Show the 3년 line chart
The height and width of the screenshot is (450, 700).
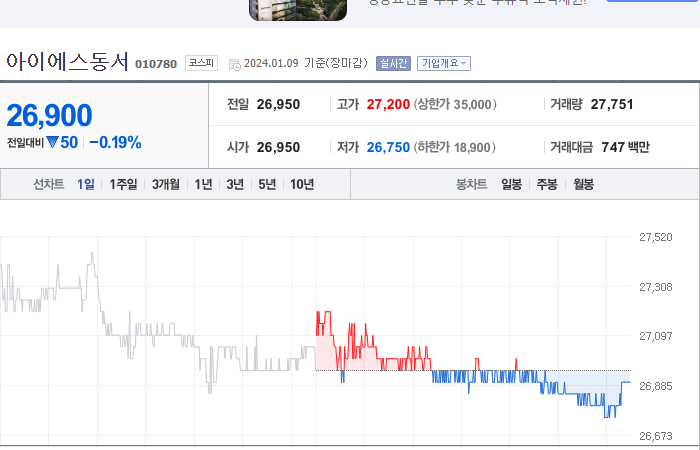point(235,184)
